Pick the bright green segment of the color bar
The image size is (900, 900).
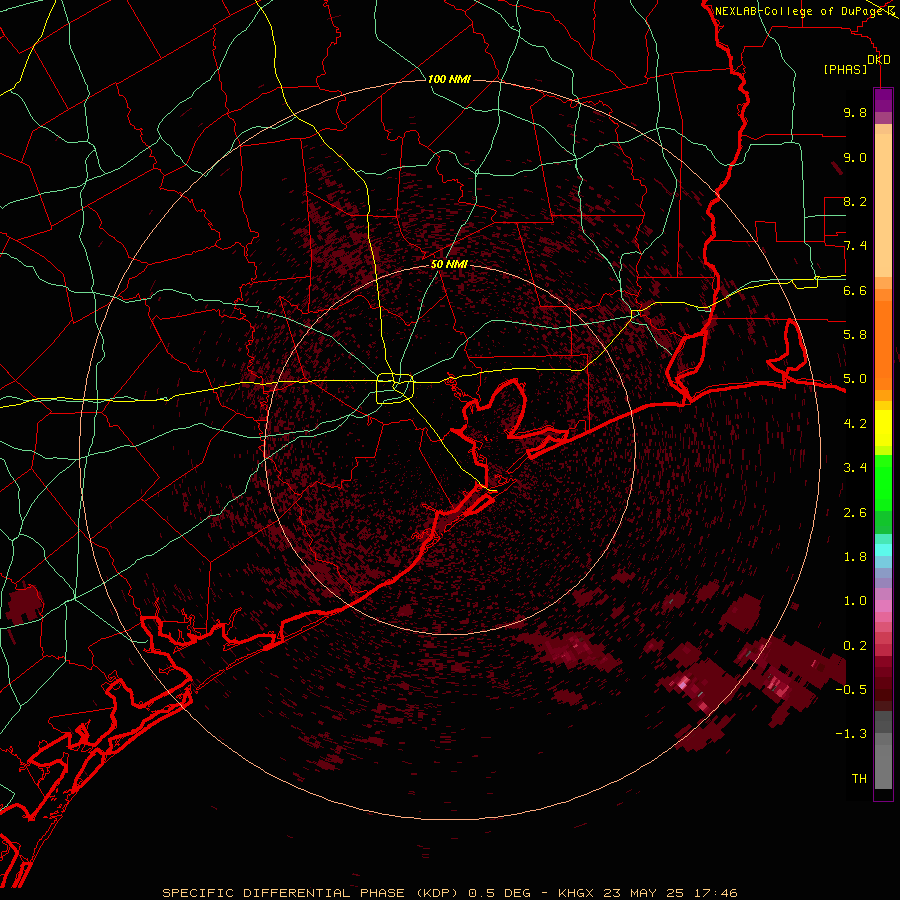point(883,482)
